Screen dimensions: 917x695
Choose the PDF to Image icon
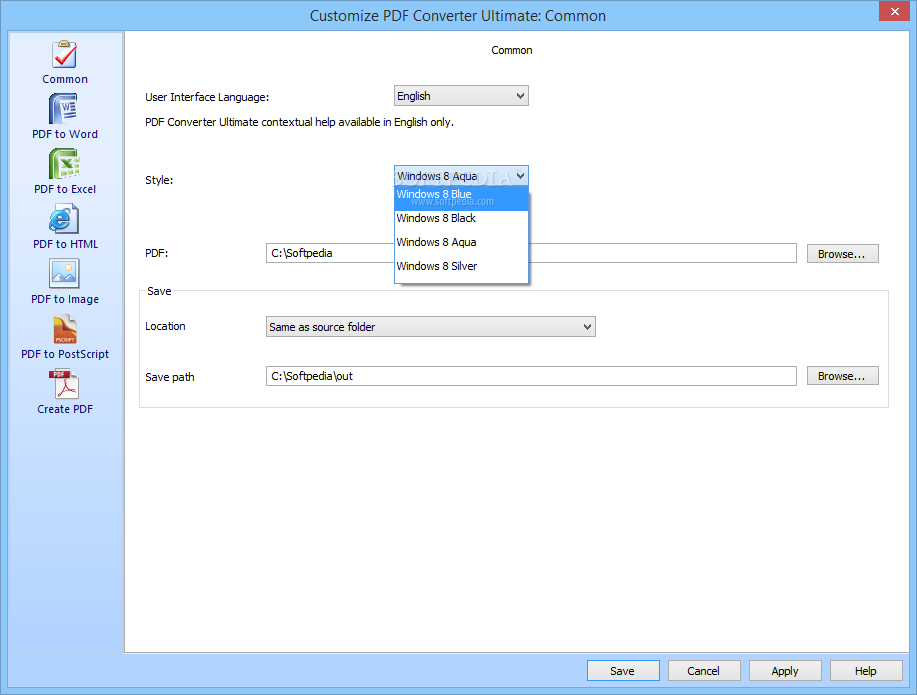(x=64, y=274)
